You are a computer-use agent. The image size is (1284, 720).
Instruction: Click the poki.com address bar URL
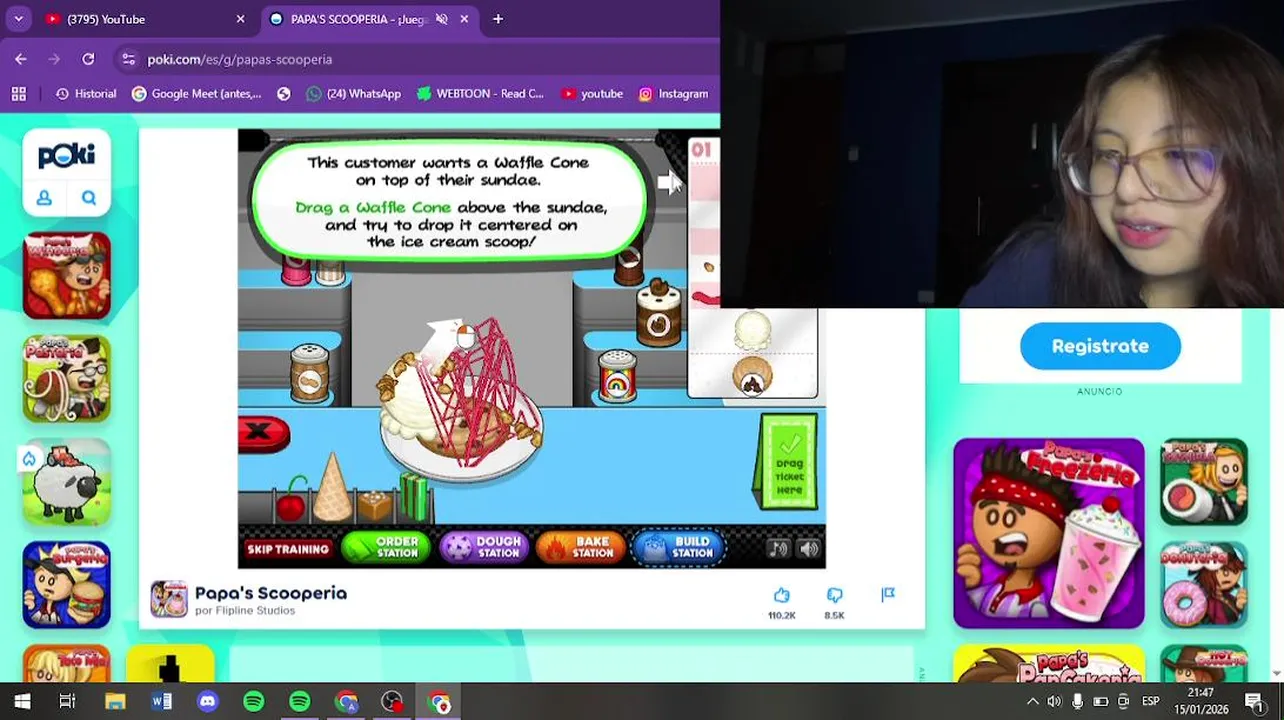240,59
